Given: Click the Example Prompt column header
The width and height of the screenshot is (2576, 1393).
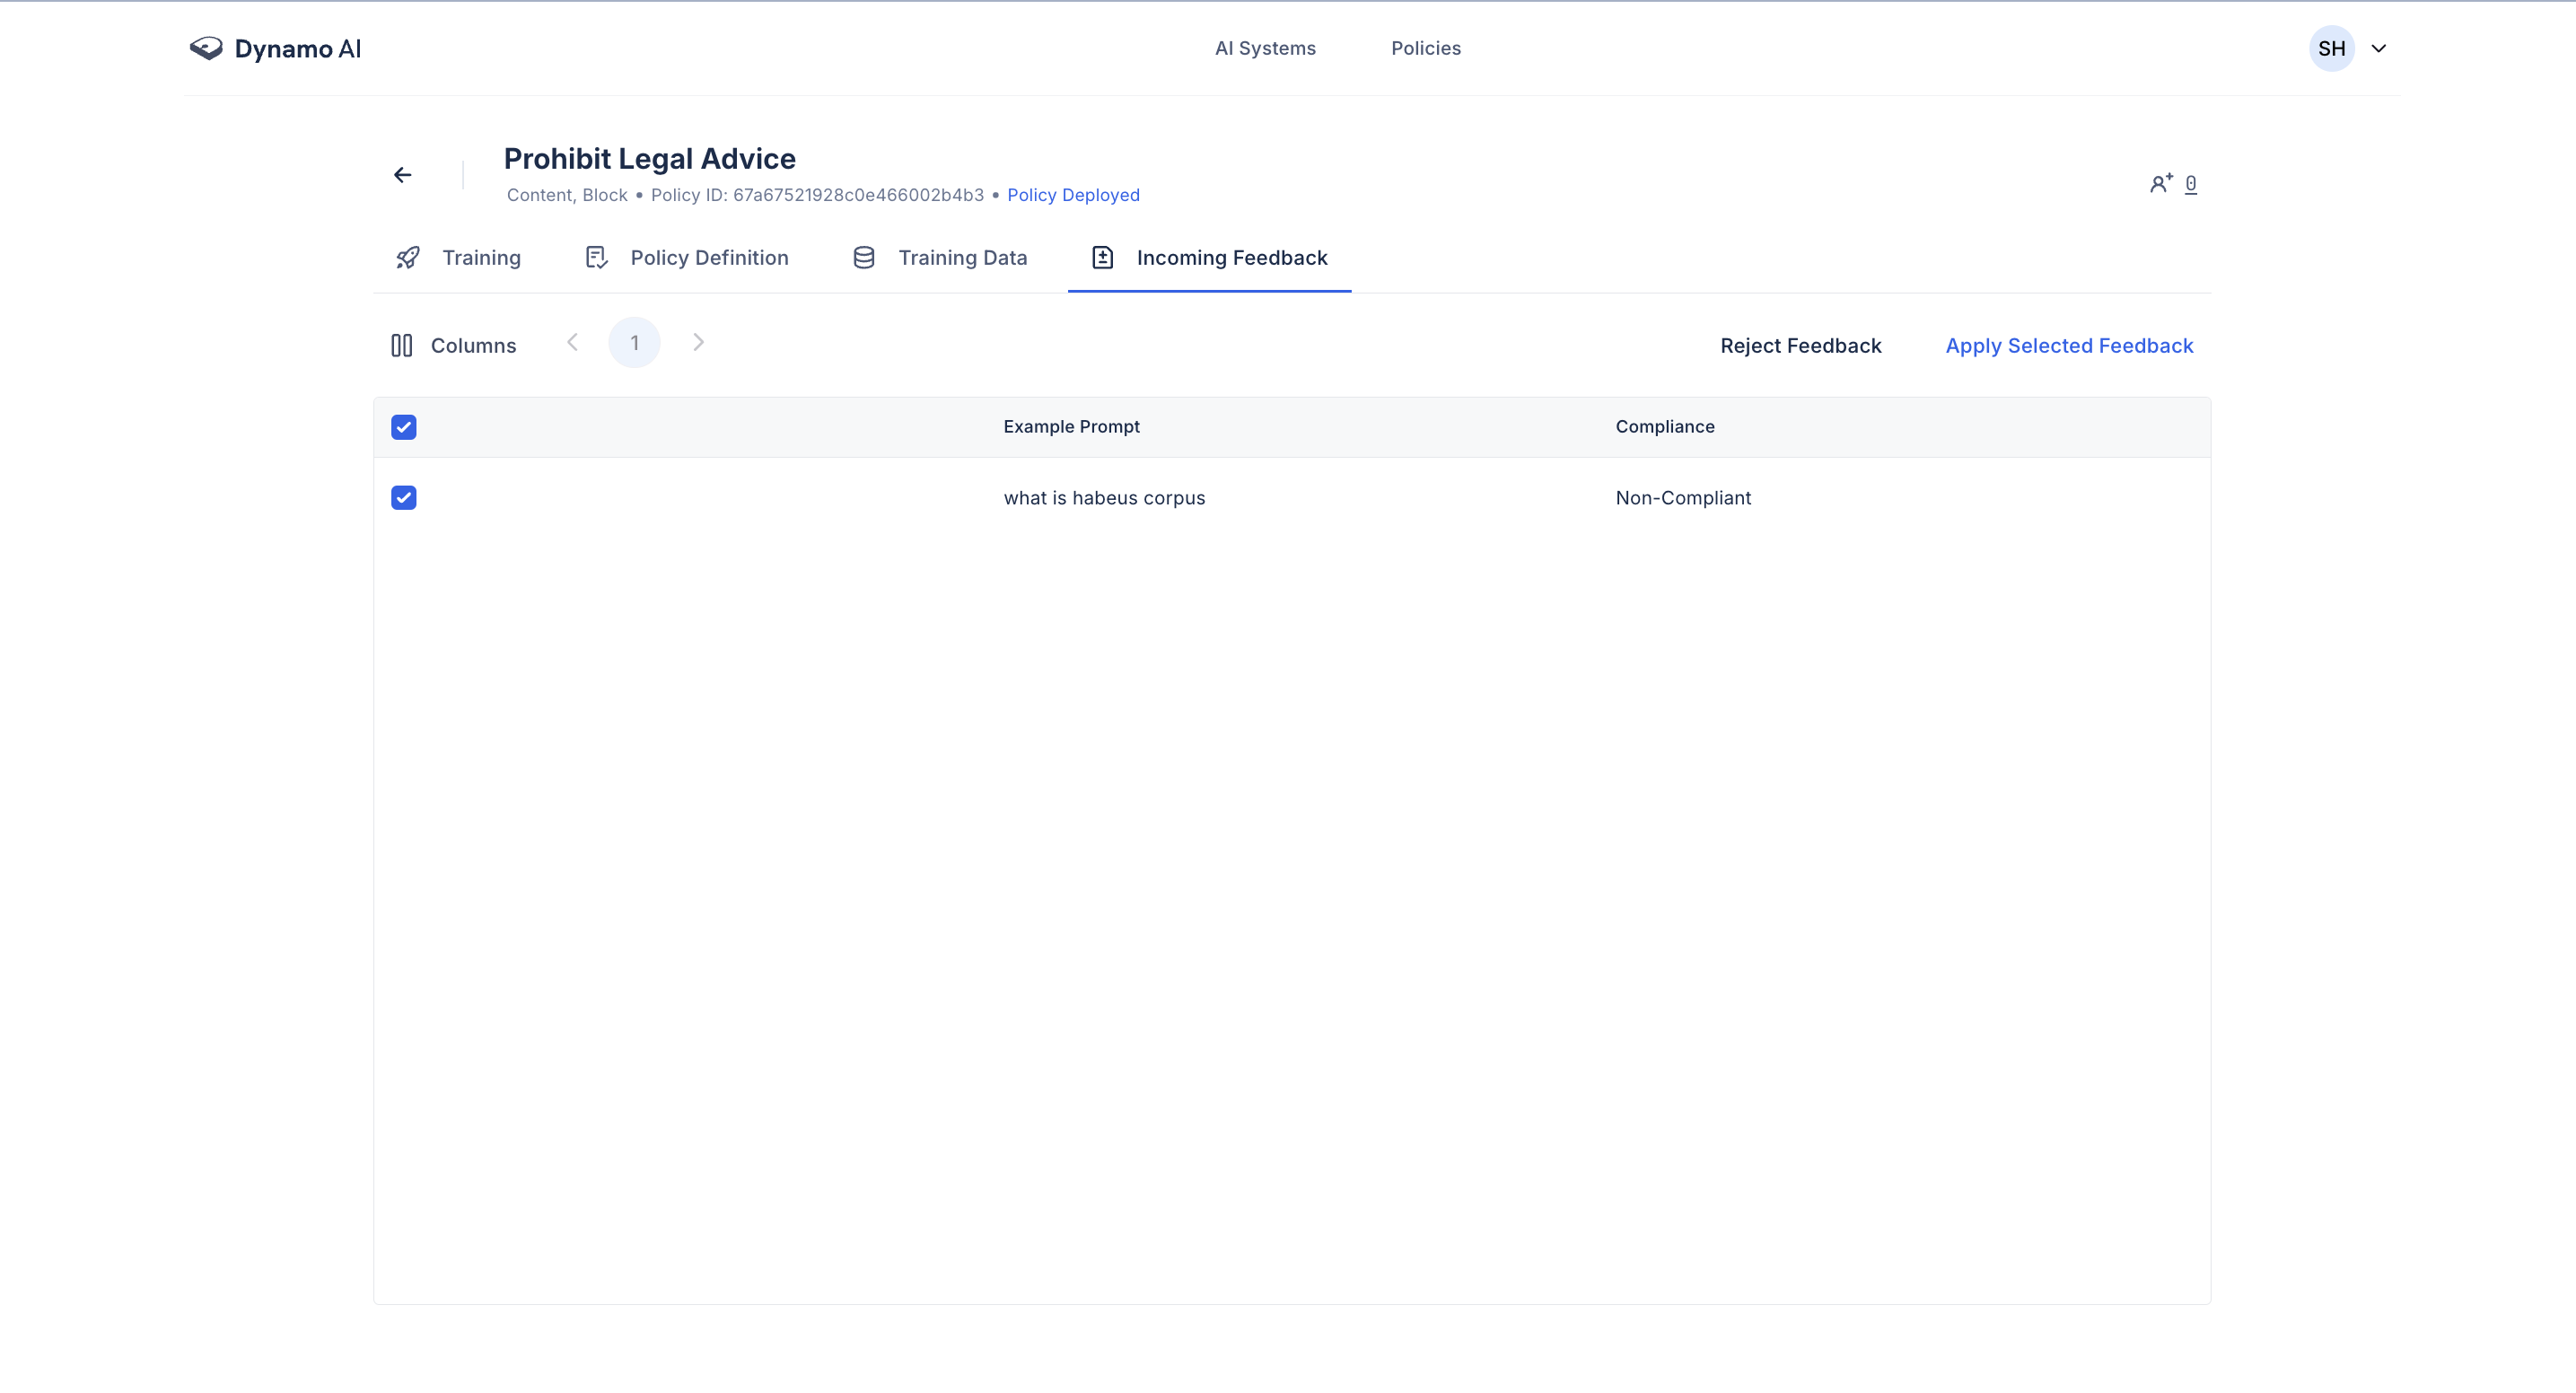Looking at the screenshot, I should [1071, 427].
